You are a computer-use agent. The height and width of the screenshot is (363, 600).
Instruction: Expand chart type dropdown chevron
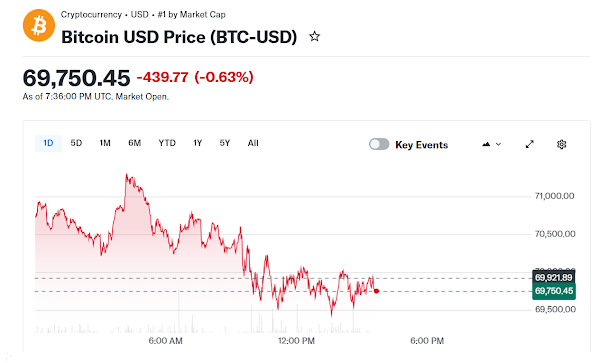(498, 144)
